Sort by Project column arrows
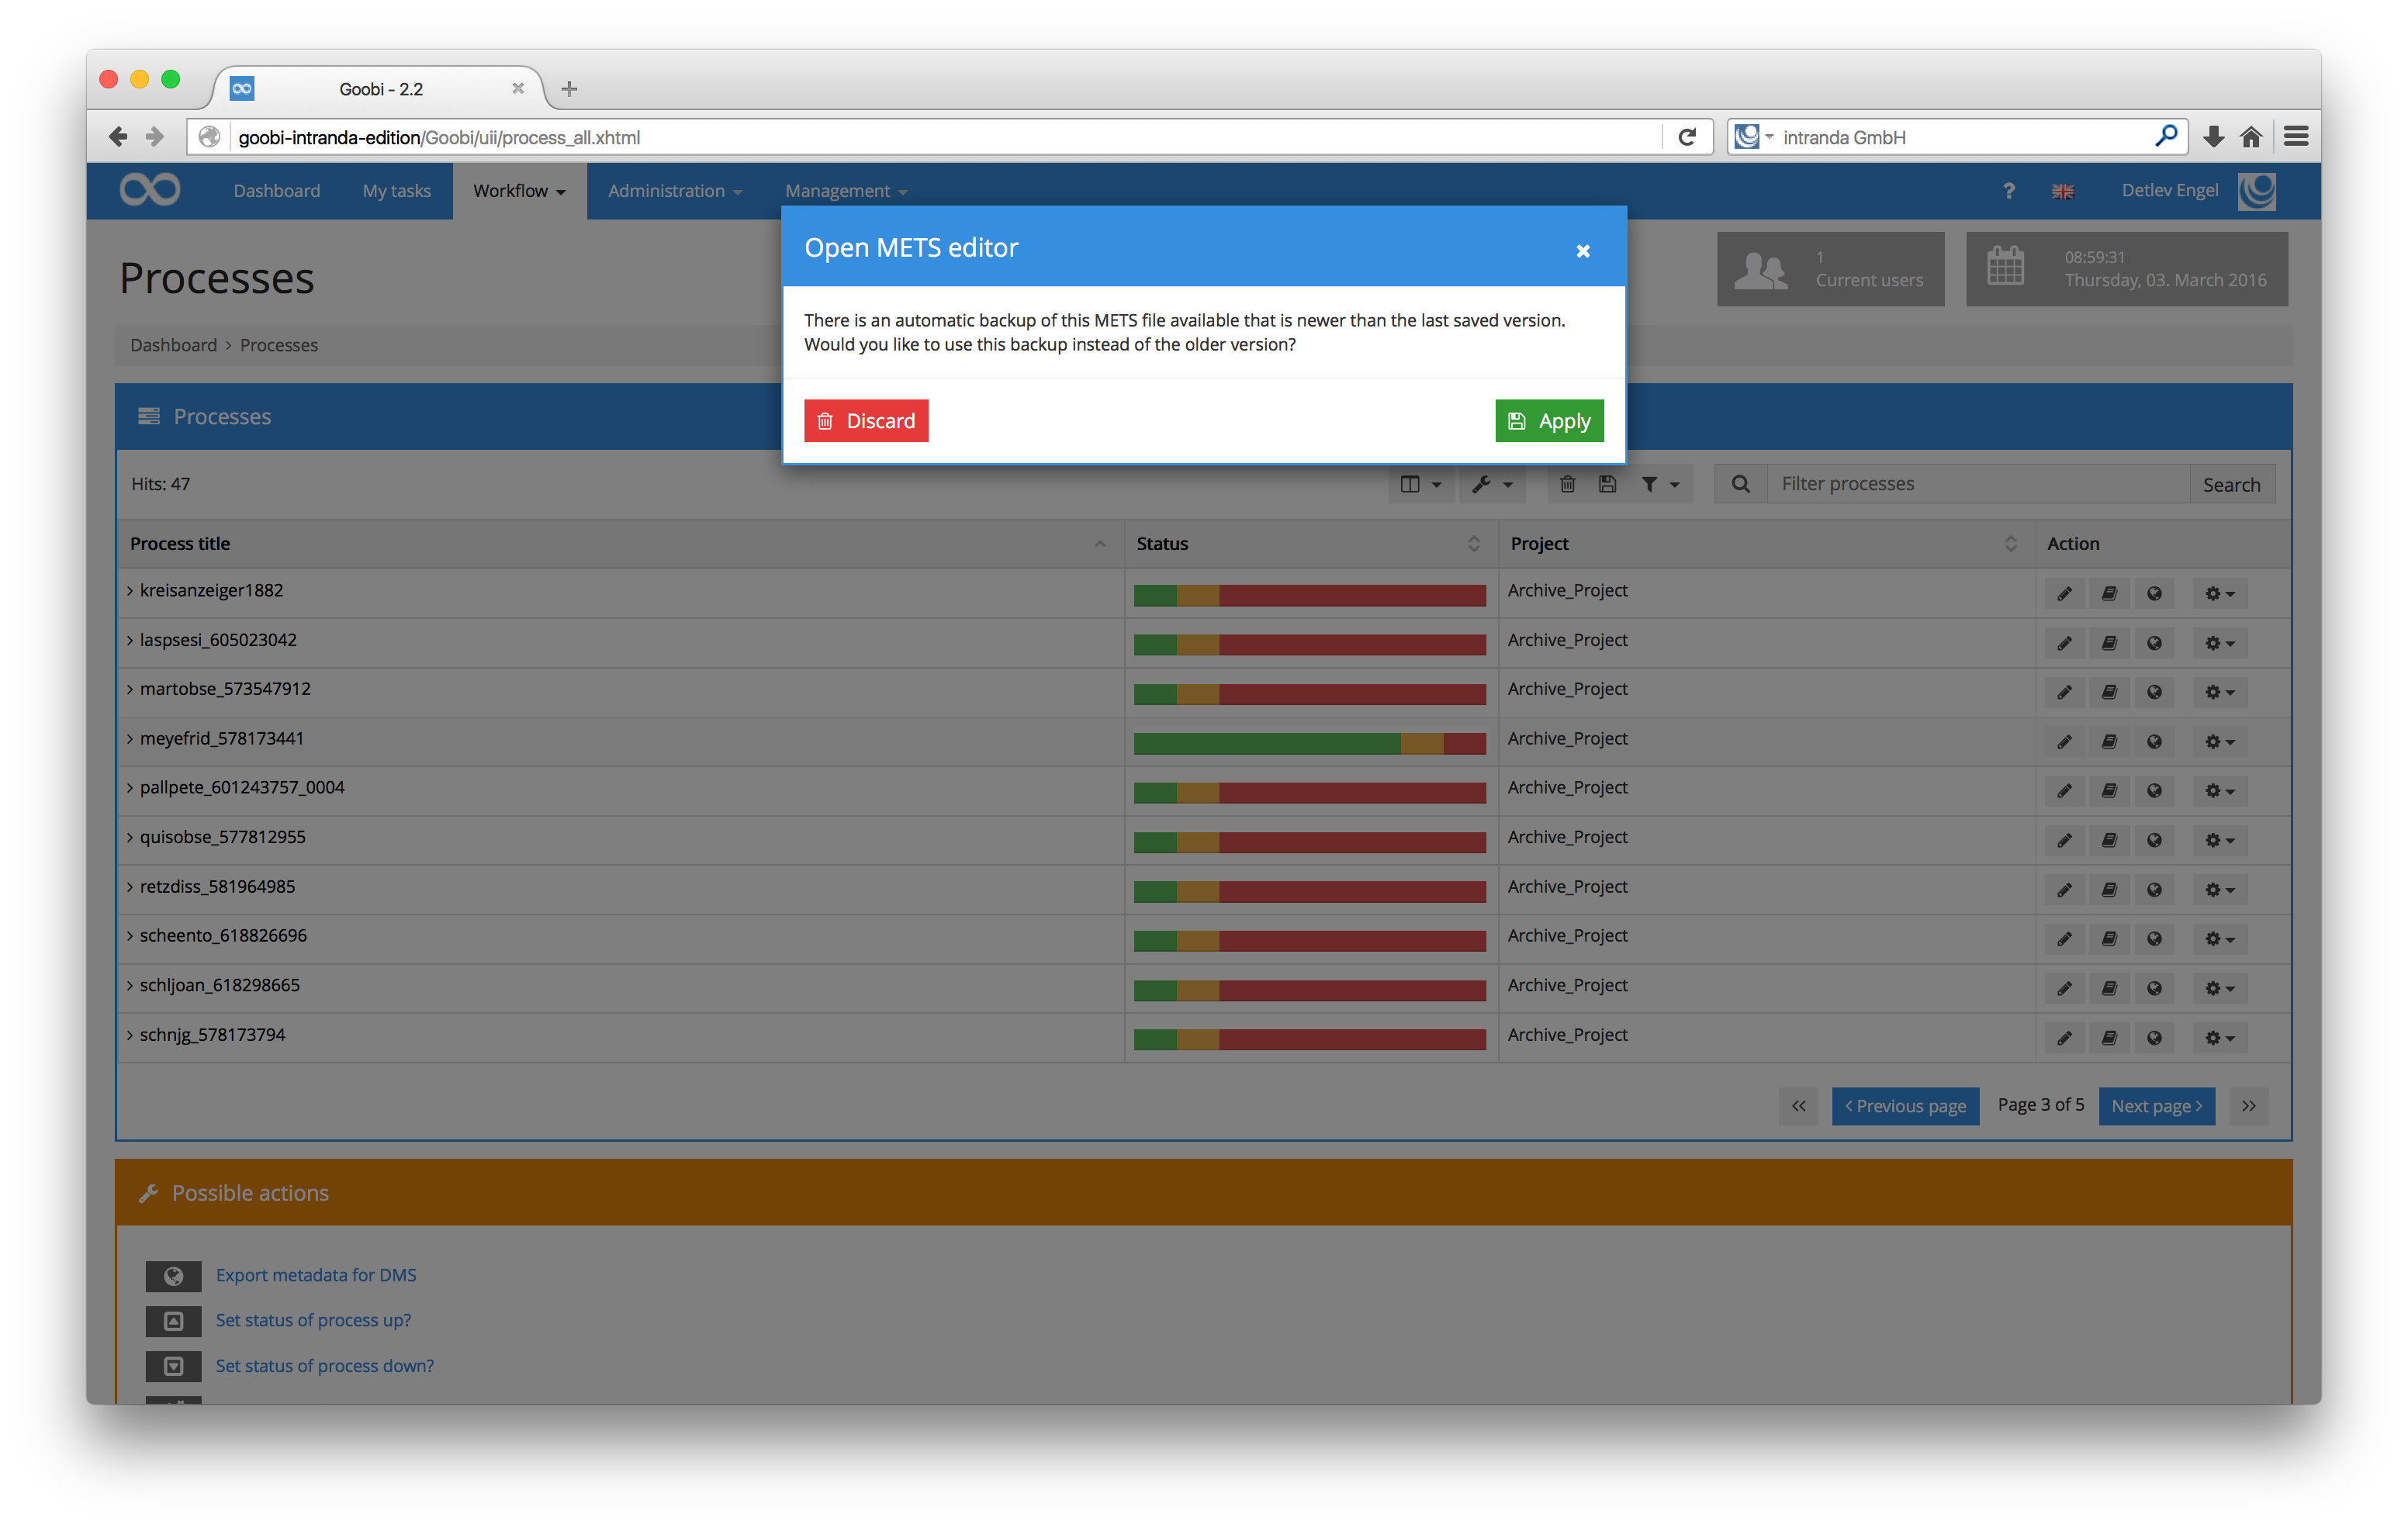2408x1528 pixels. point(2010,543)
